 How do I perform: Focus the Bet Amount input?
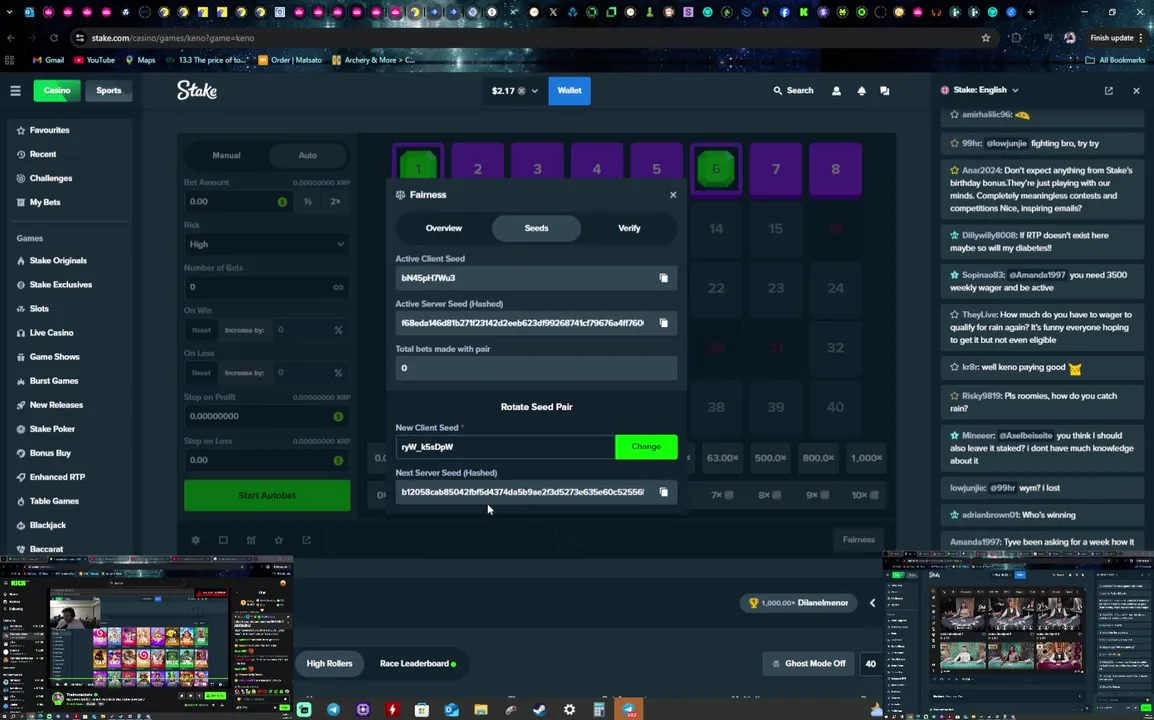coord(237,202)
